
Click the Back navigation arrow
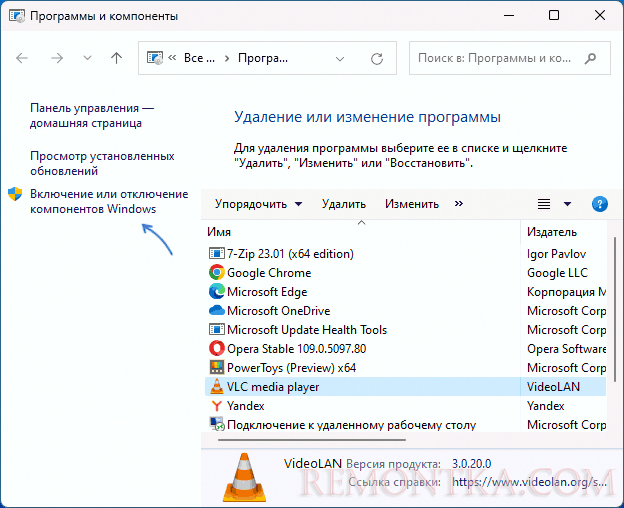(x=22, y=58)
